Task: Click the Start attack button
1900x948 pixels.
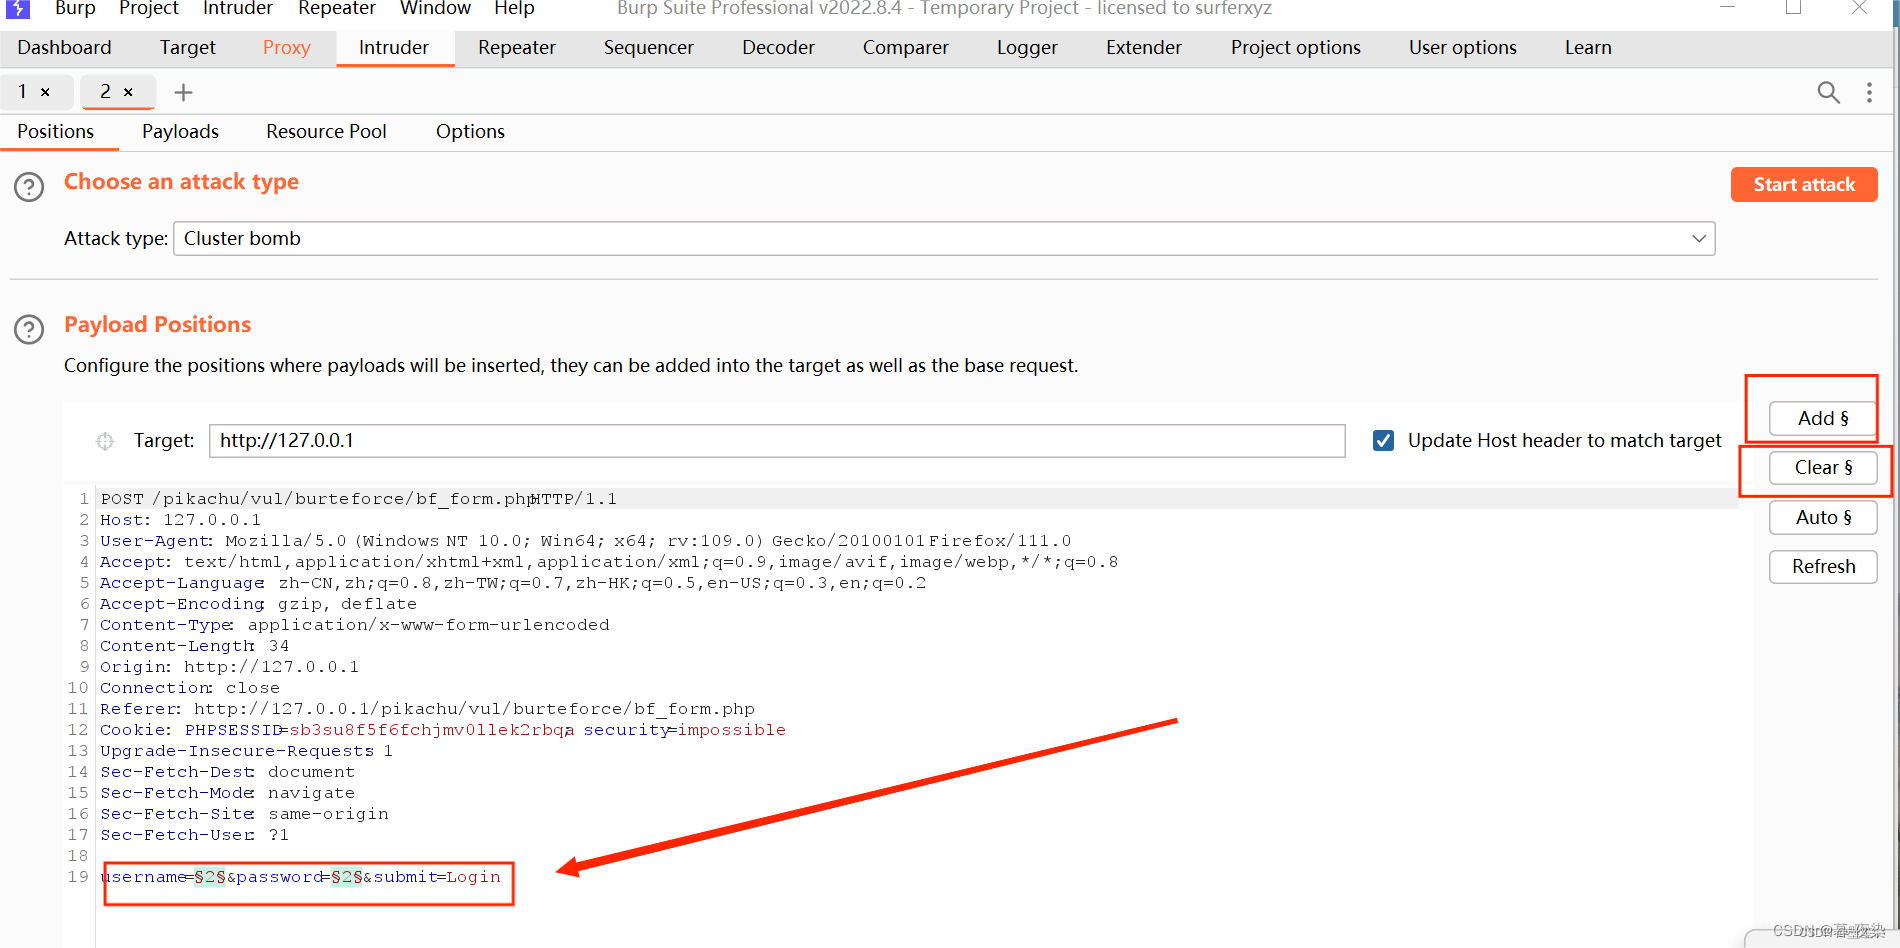Action: click(x=1804, y=185)
